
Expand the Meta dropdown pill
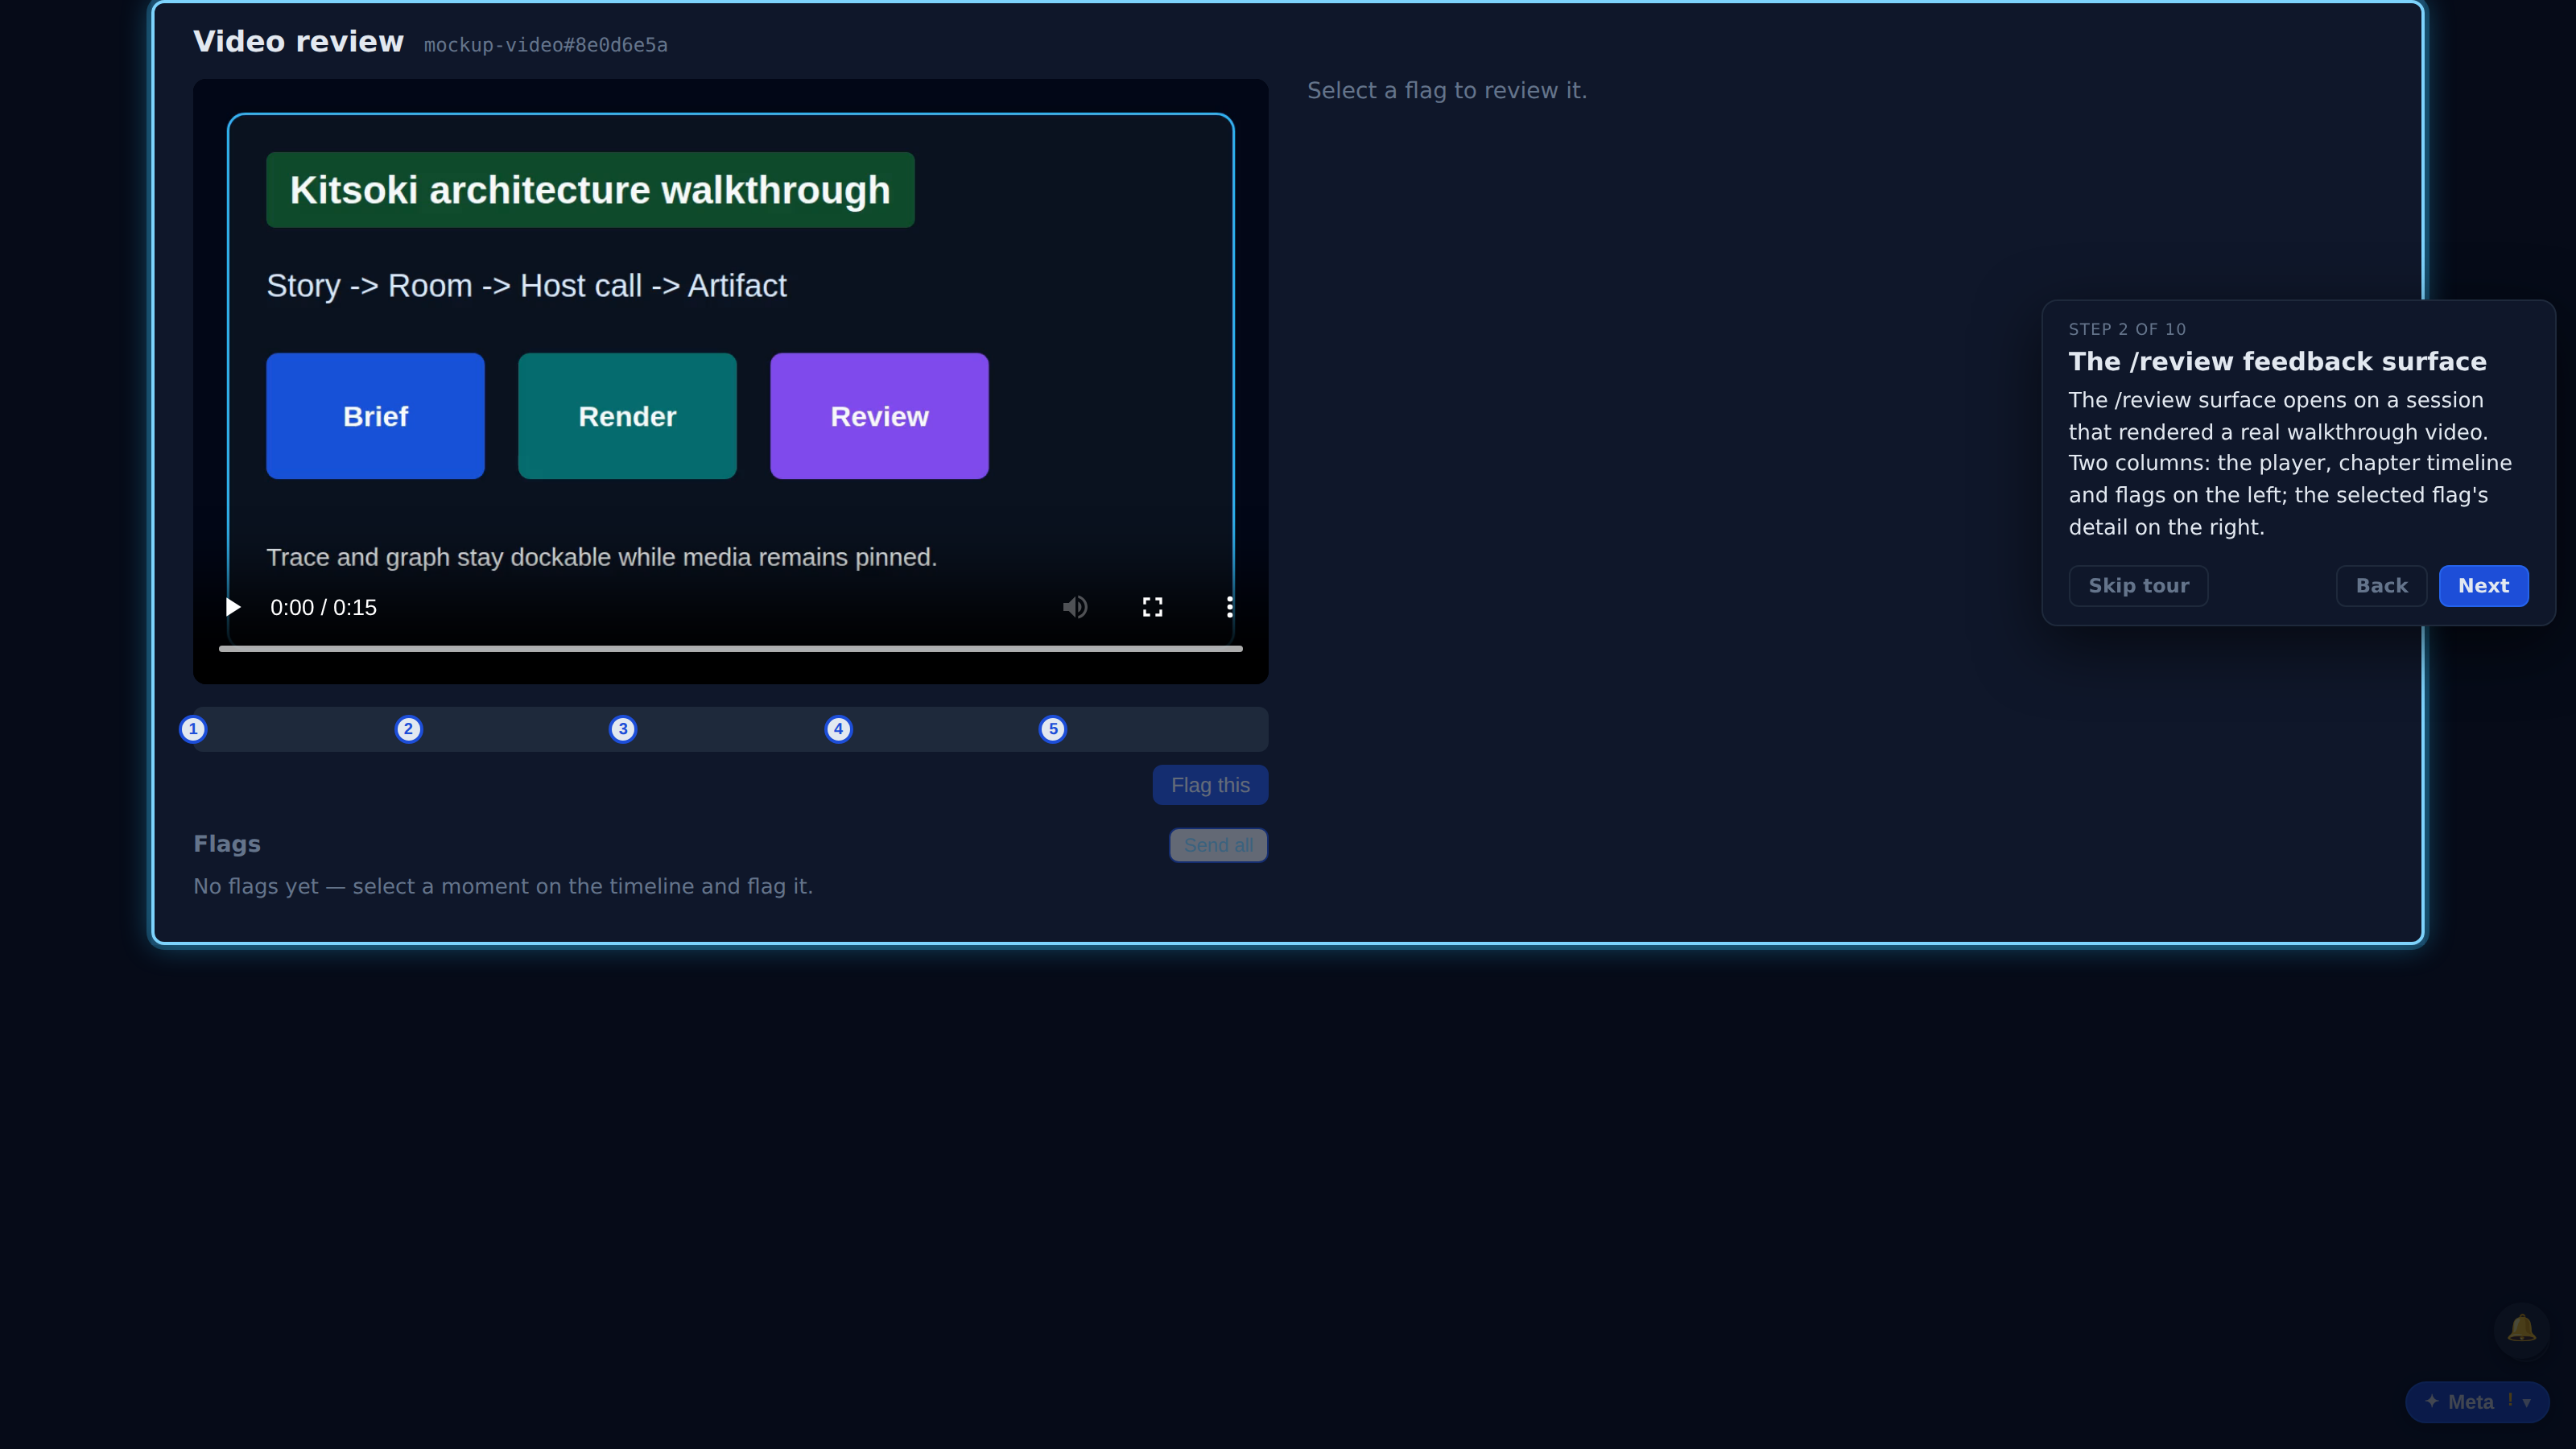pyautogui.click(x=2477, y=1402)
